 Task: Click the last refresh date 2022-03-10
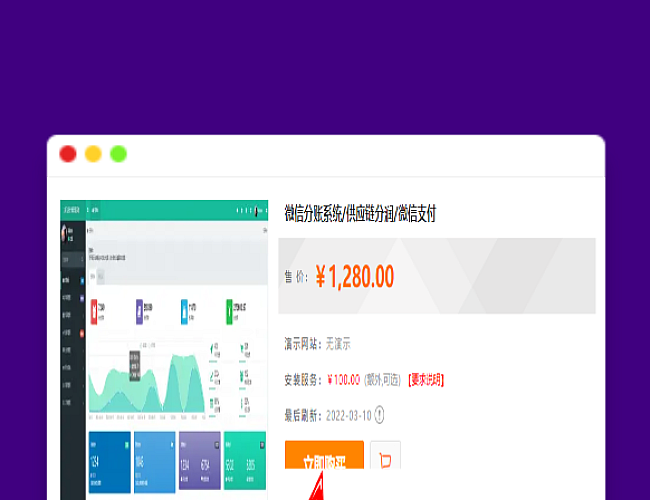tap(349, 415)
